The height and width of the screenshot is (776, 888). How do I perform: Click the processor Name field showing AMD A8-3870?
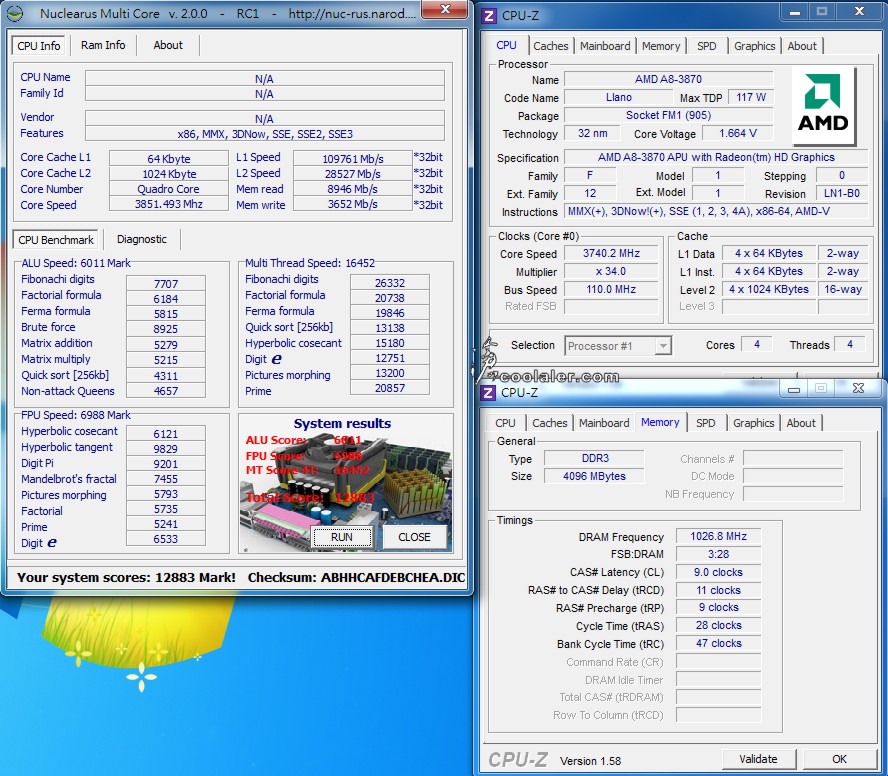[x=668, y=79]
